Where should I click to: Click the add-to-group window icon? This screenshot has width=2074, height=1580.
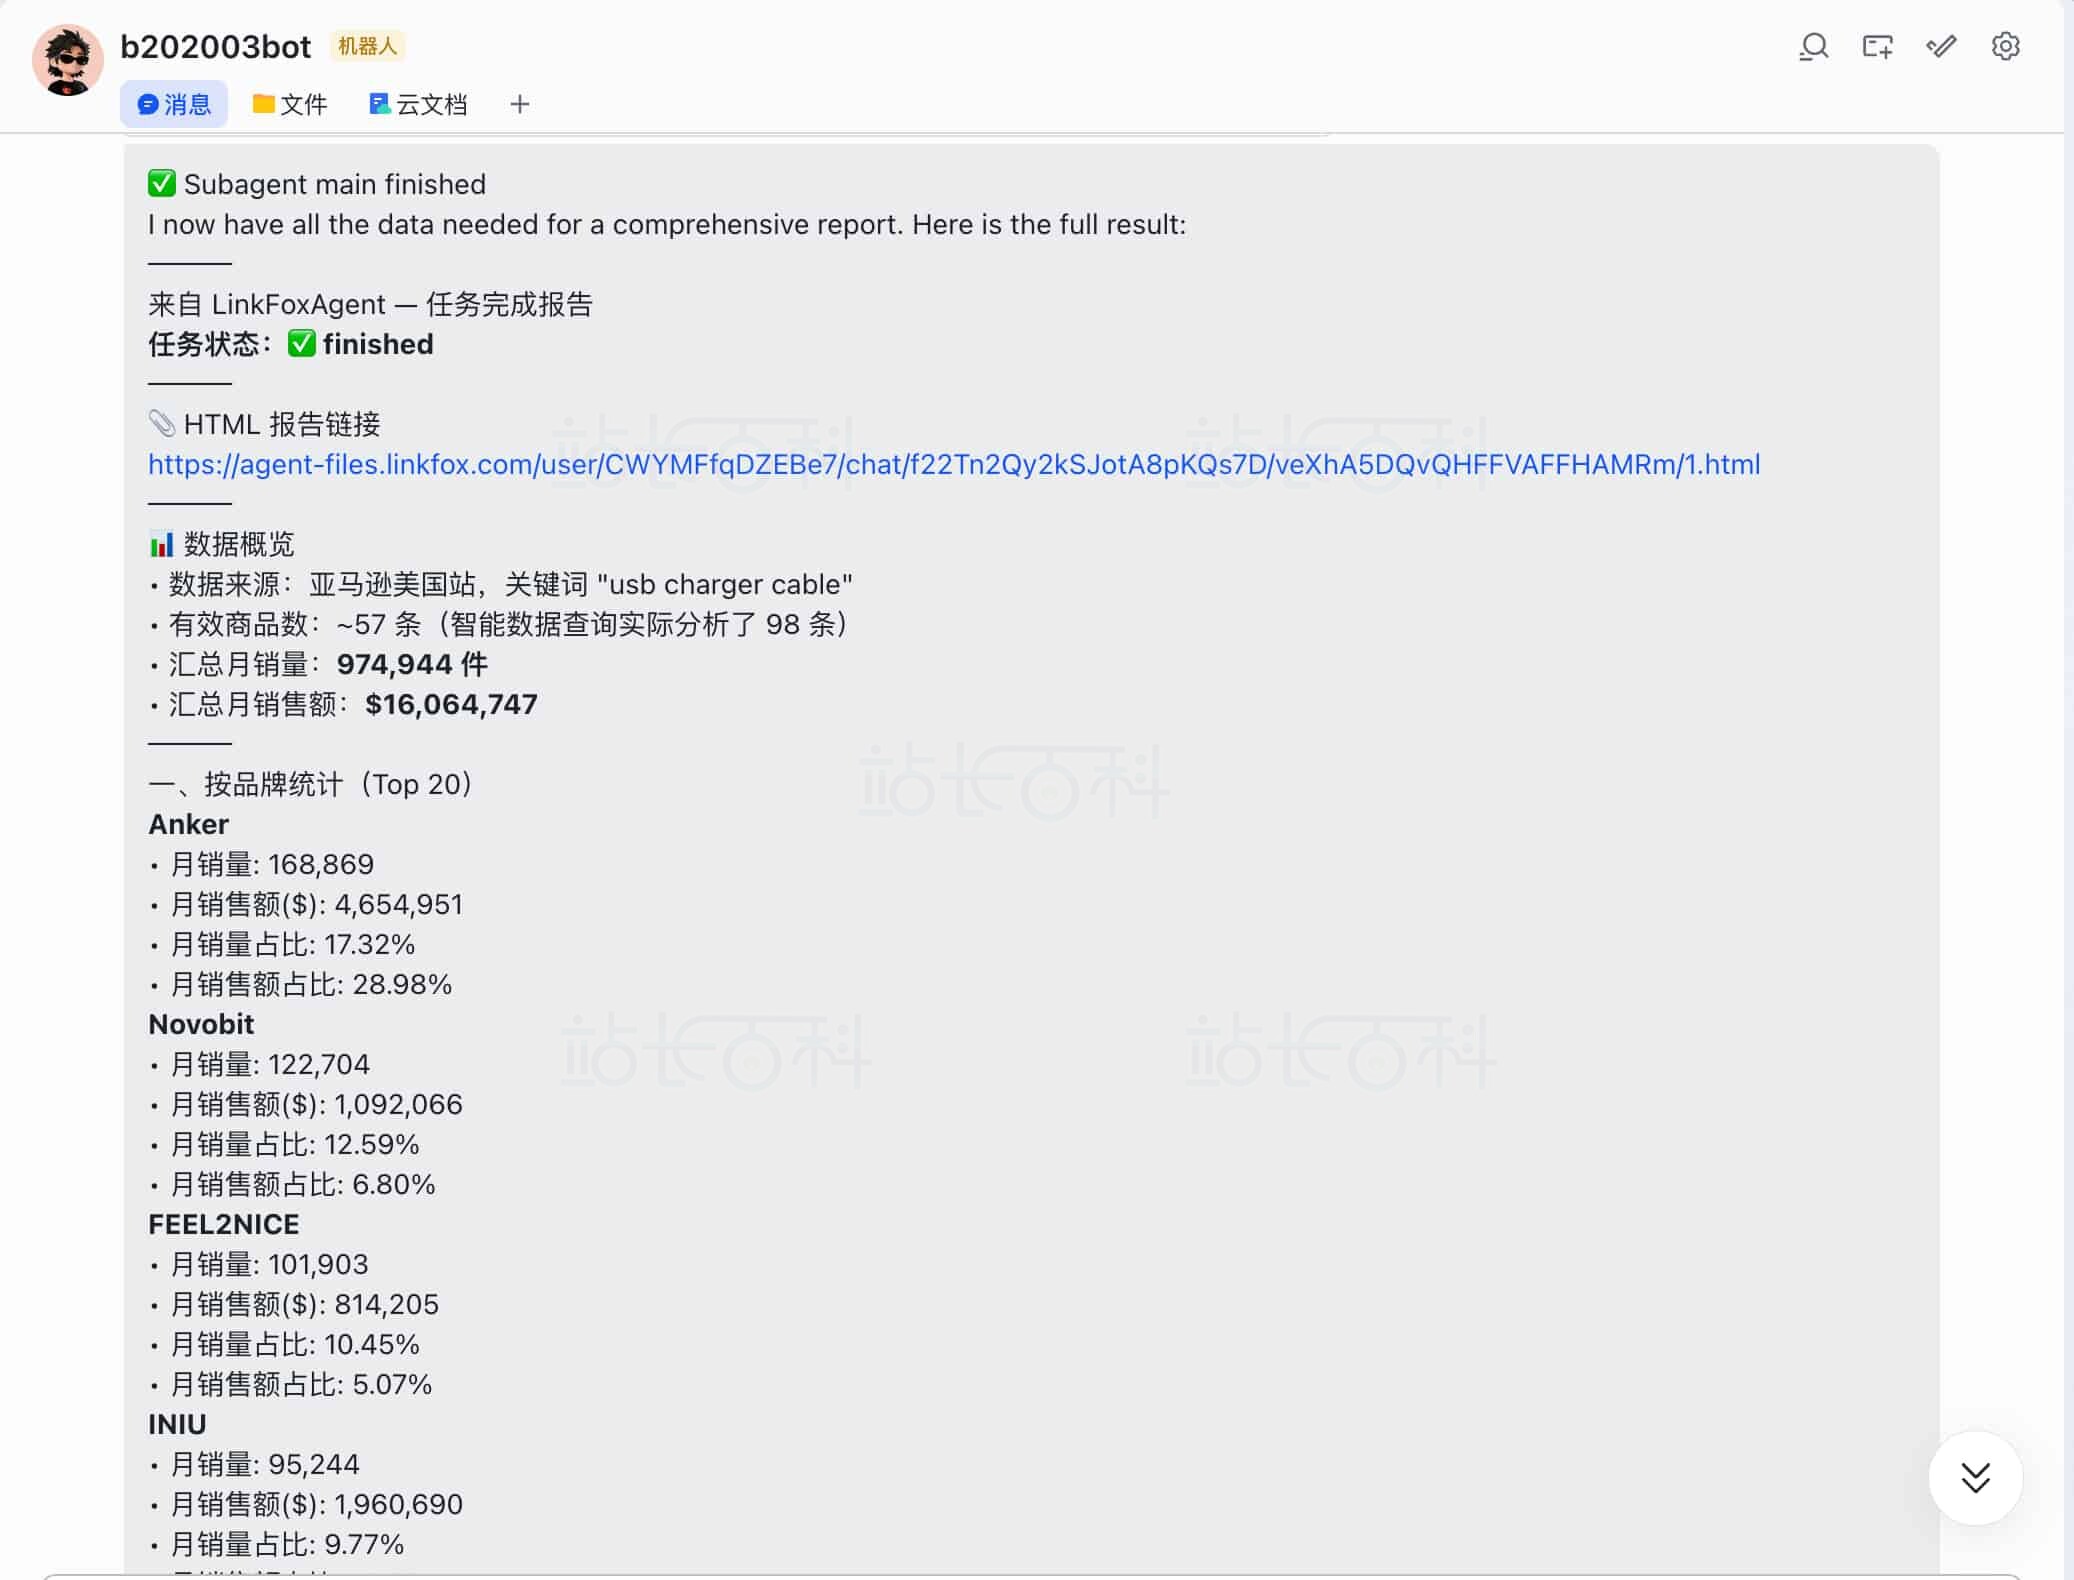1877,47
